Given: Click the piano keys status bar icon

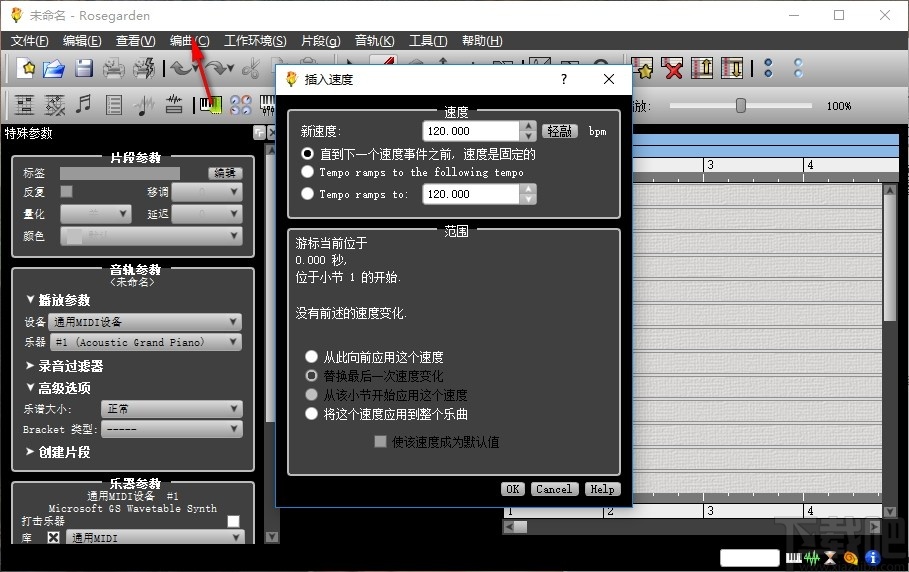Looking at the screenshot, I should pyautogui.click(x=794, y=558).
